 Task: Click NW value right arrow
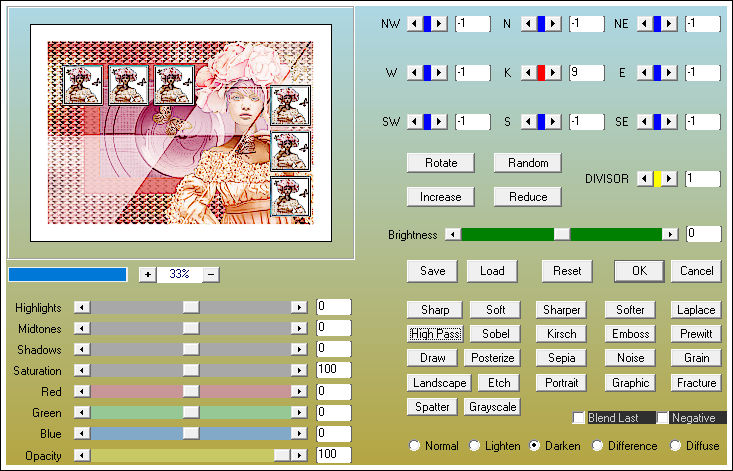pos(439,23)
